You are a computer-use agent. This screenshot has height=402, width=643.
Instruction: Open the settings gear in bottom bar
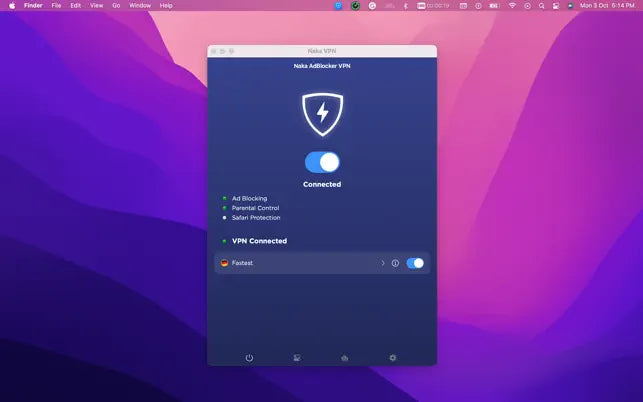(392, 358)
